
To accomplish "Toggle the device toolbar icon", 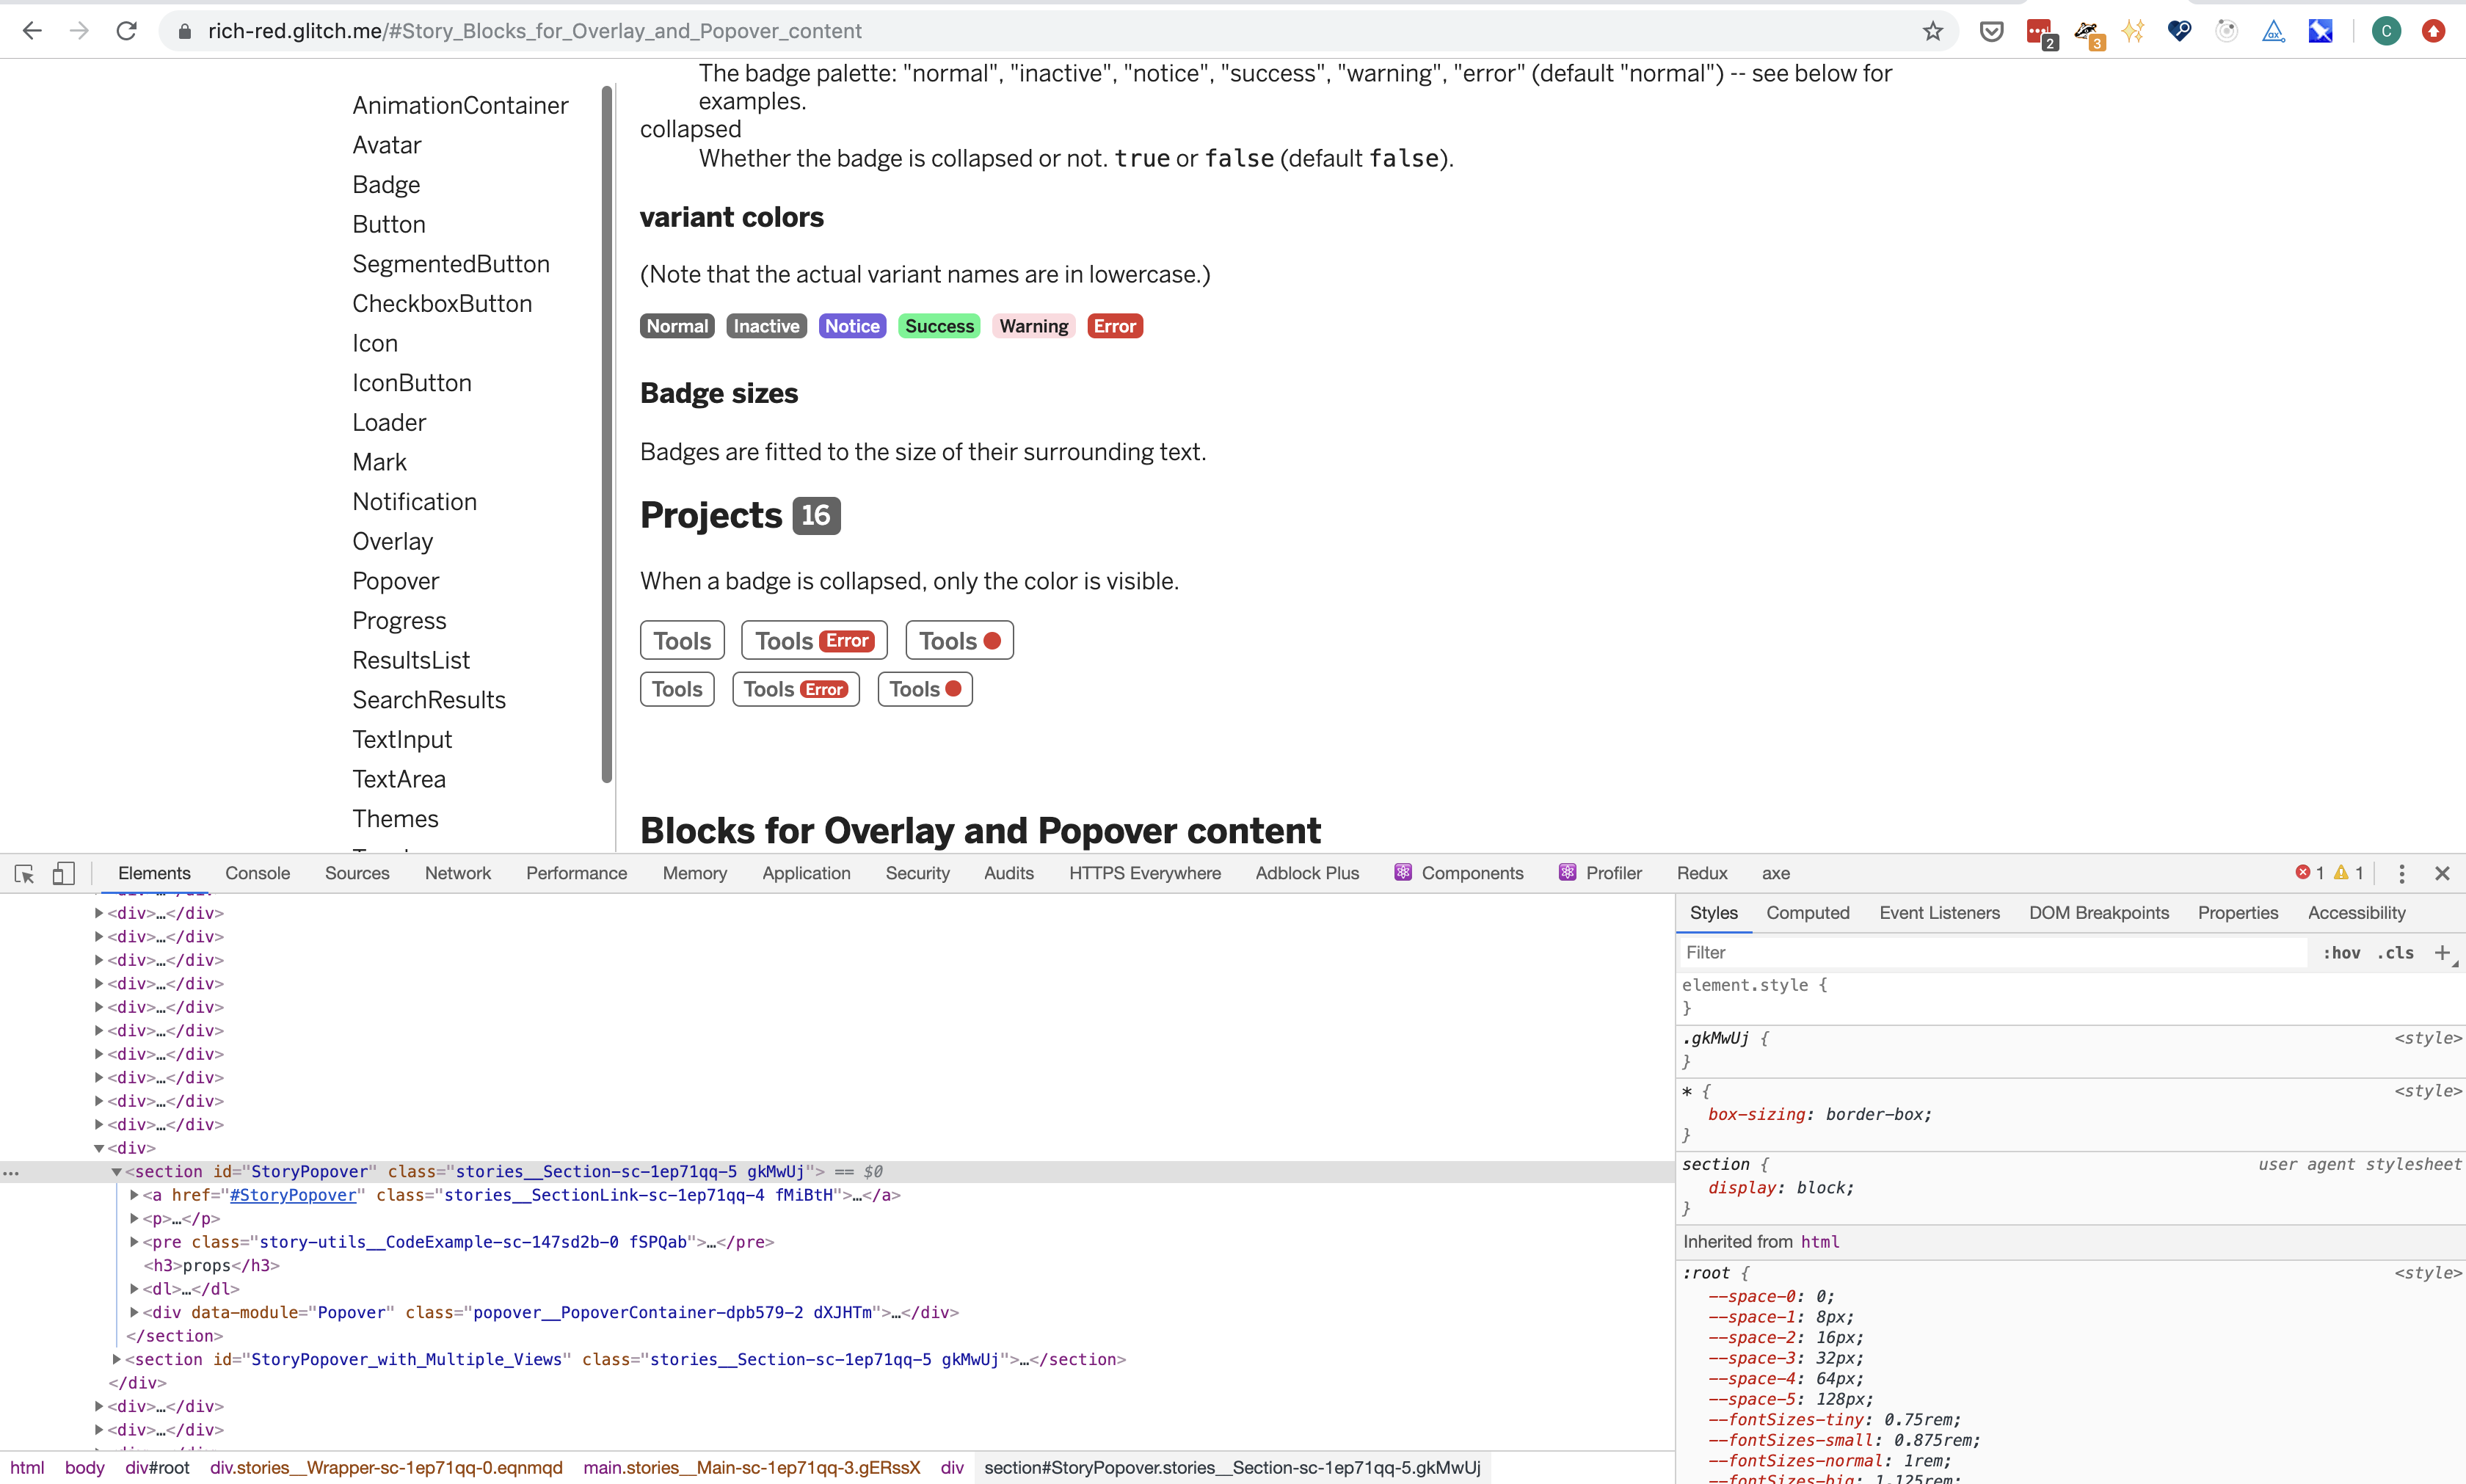I will [63, 873].
